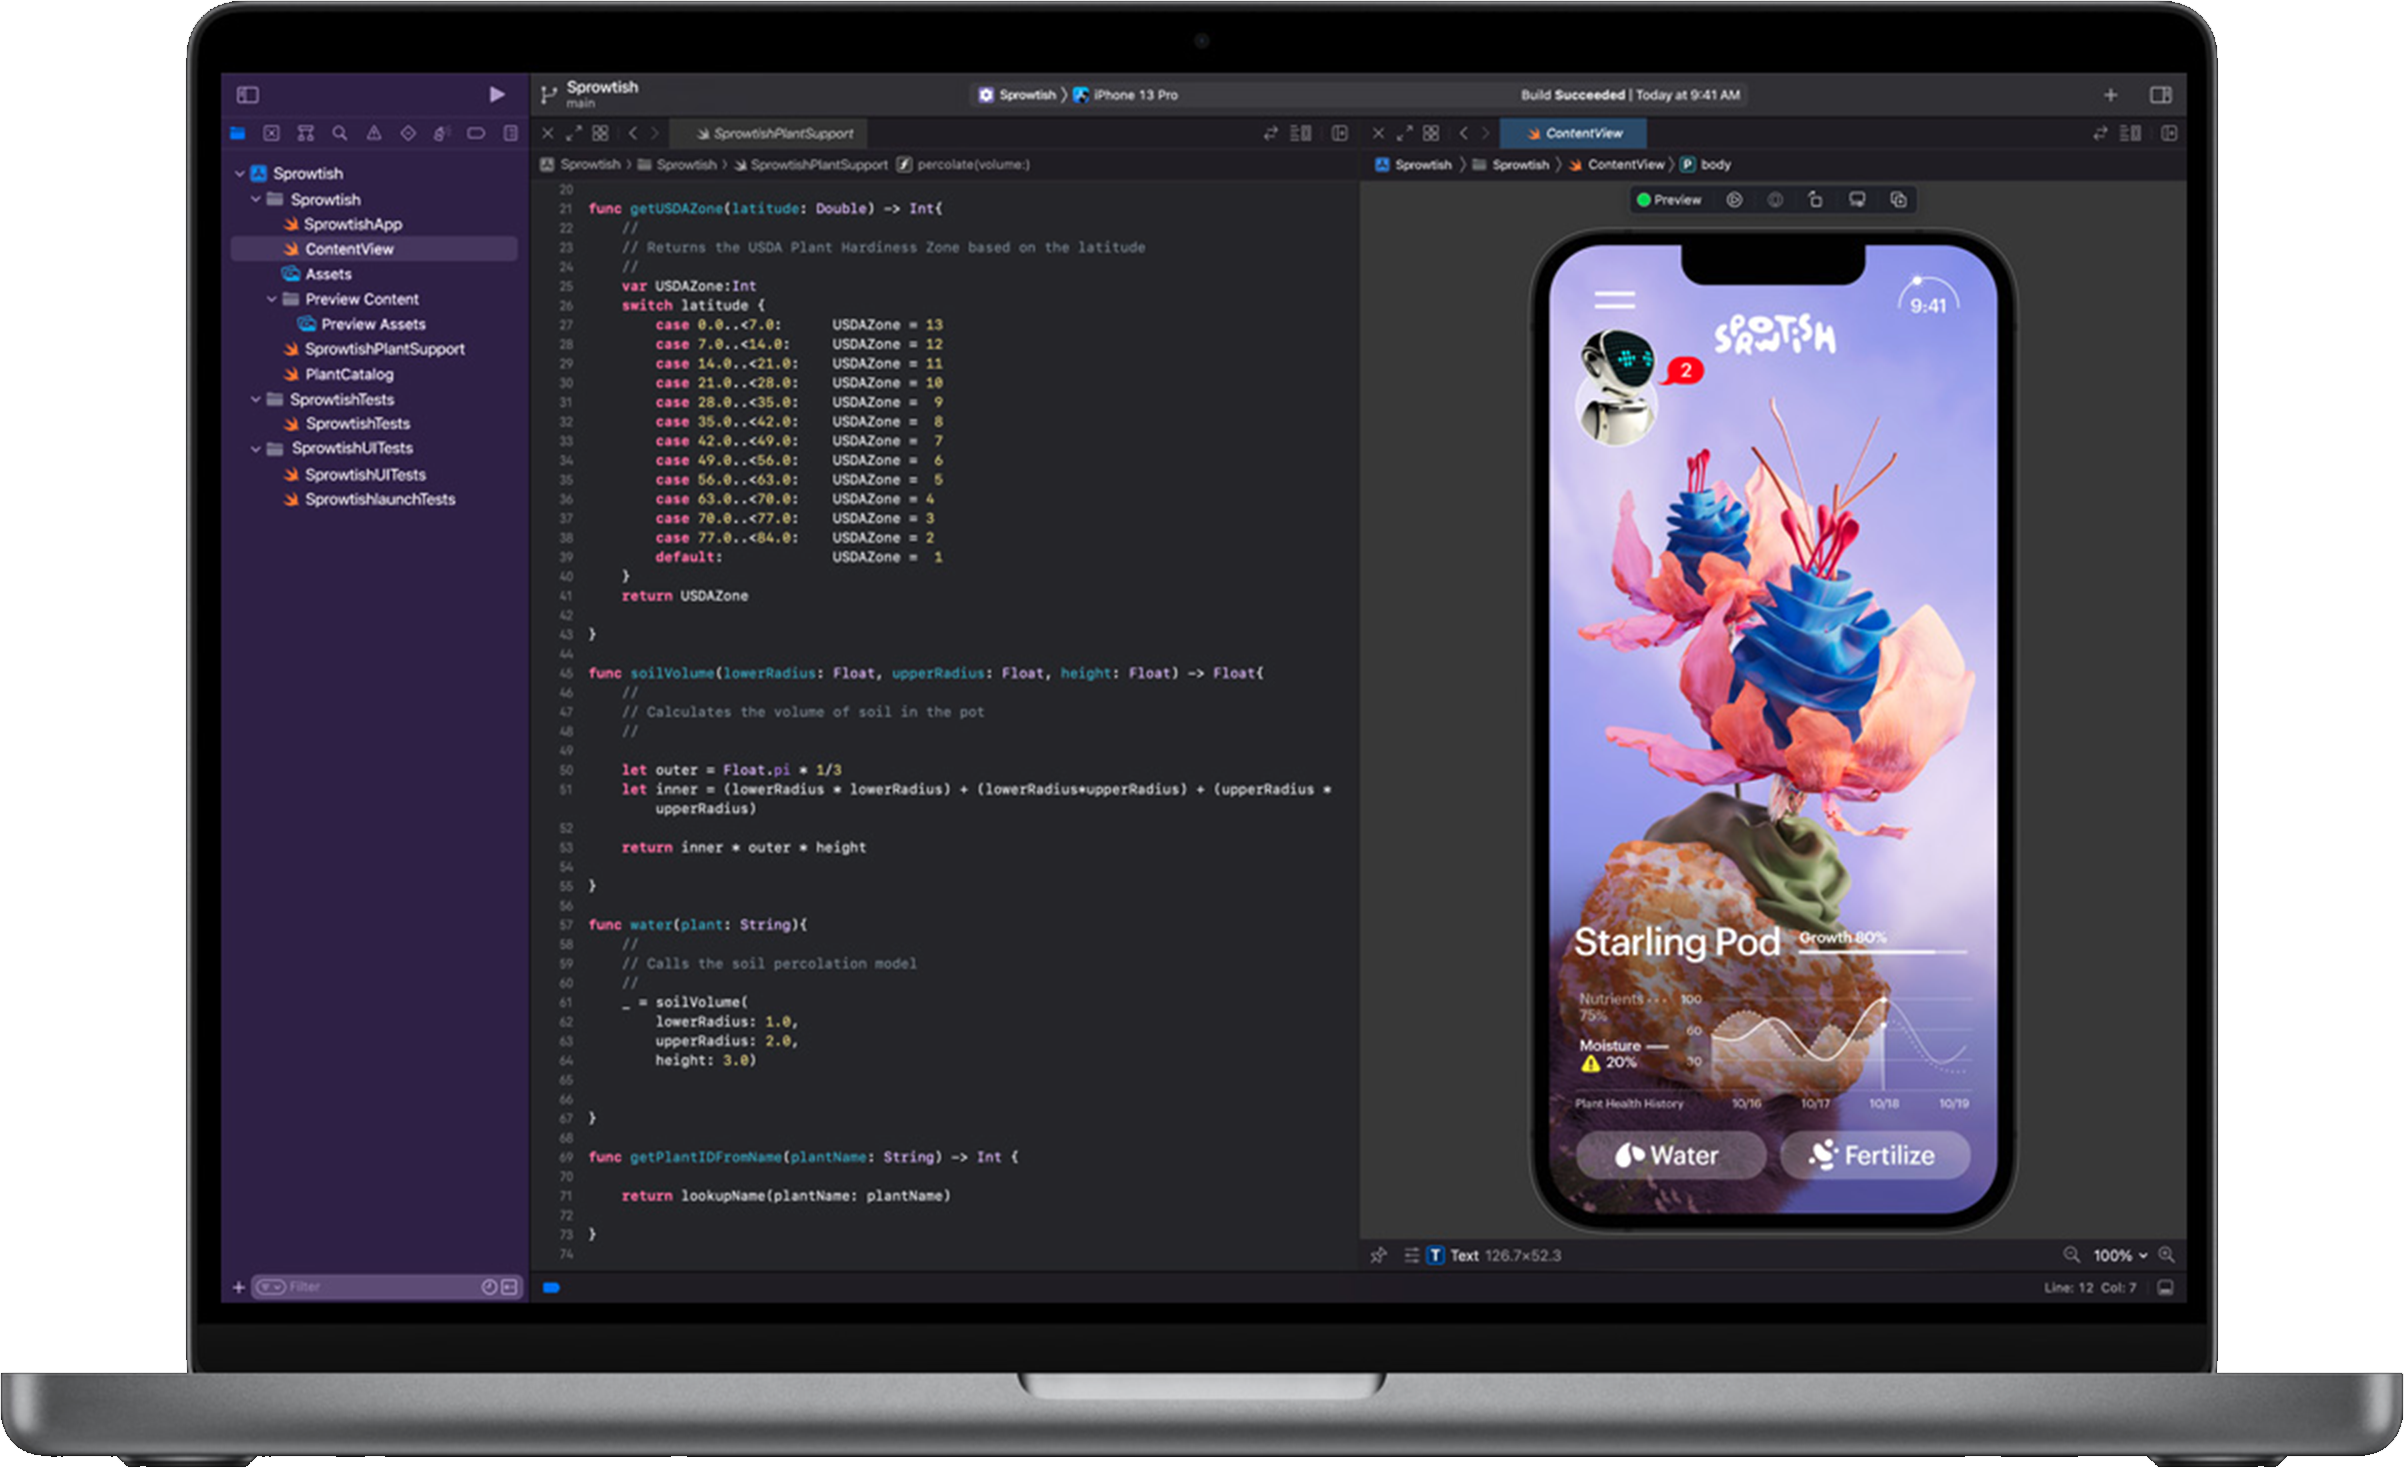Open related items grid in left editor
This screenshot has height=1468, width=2404.
tap(600, 133)
